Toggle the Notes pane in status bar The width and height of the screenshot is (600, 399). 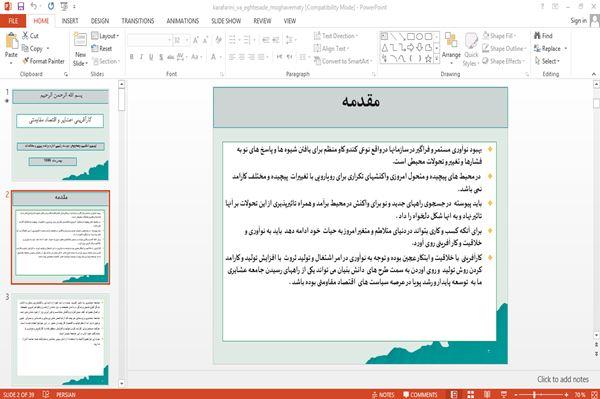point(383,394)
